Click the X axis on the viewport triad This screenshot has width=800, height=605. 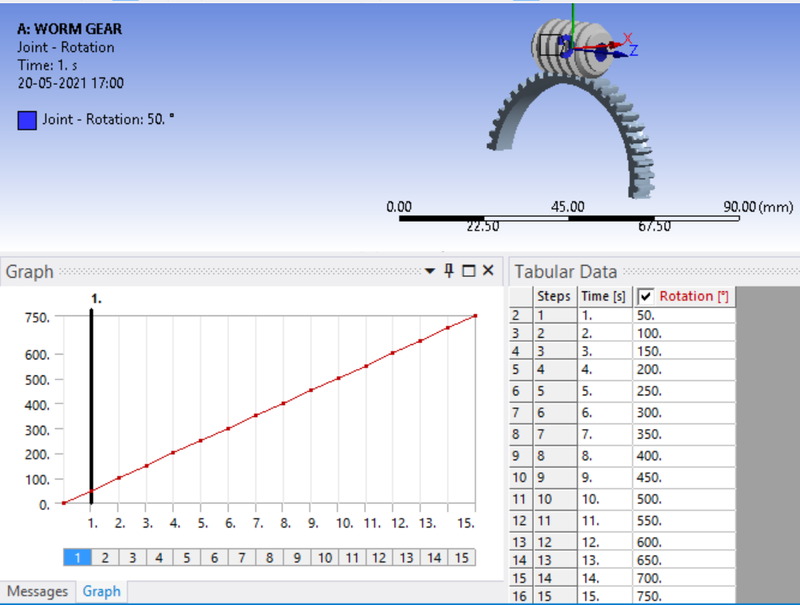click(627, 36)
